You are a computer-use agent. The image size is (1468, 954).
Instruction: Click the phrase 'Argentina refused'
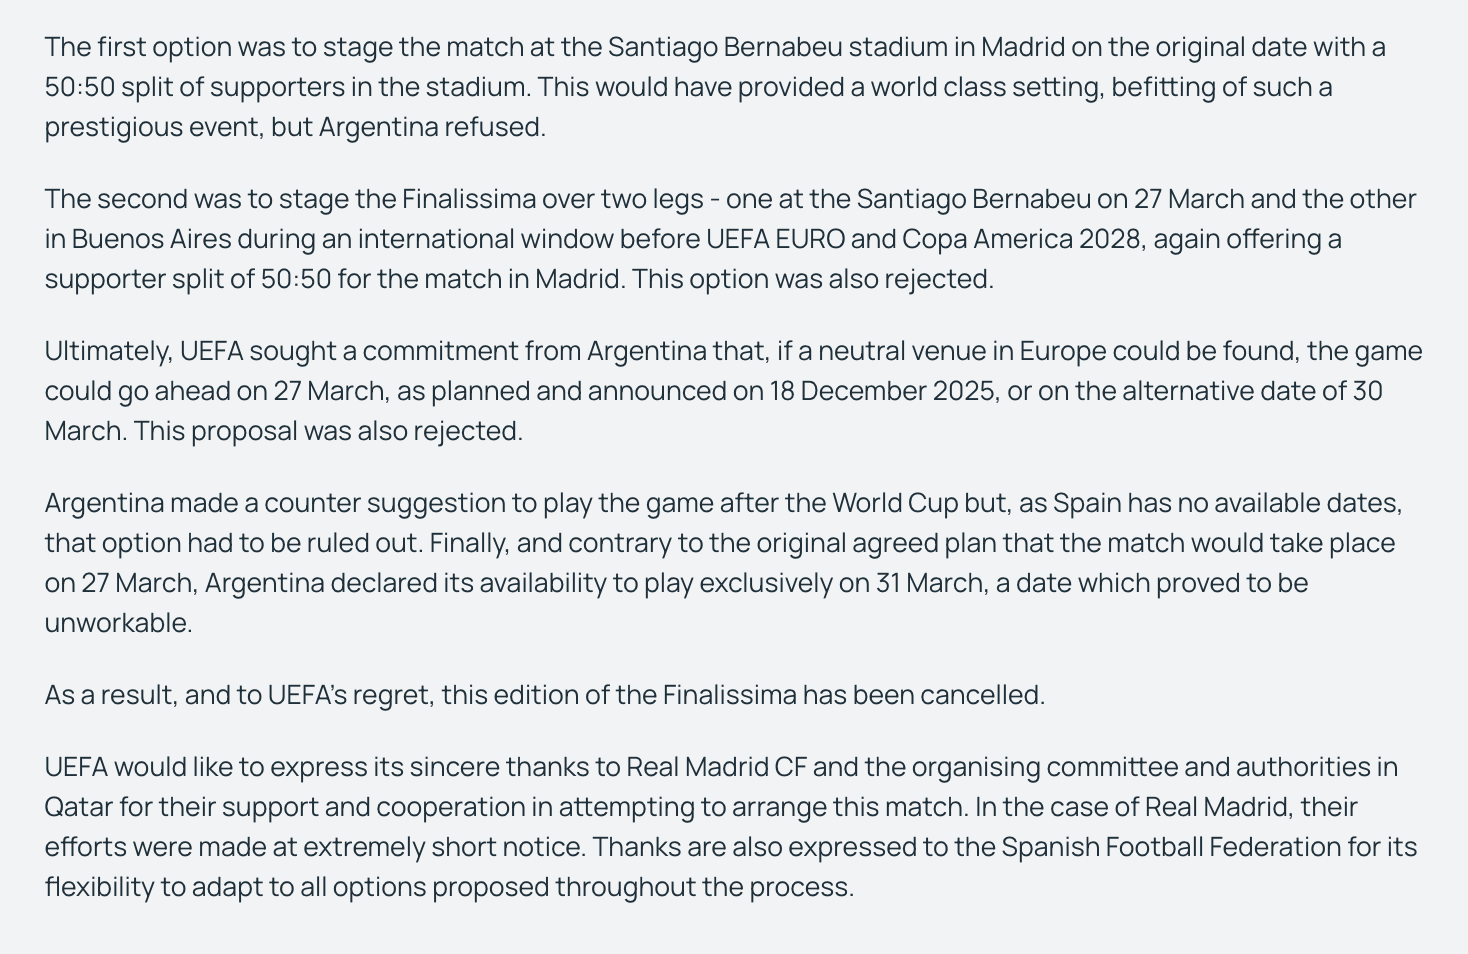tap(431, 127)
